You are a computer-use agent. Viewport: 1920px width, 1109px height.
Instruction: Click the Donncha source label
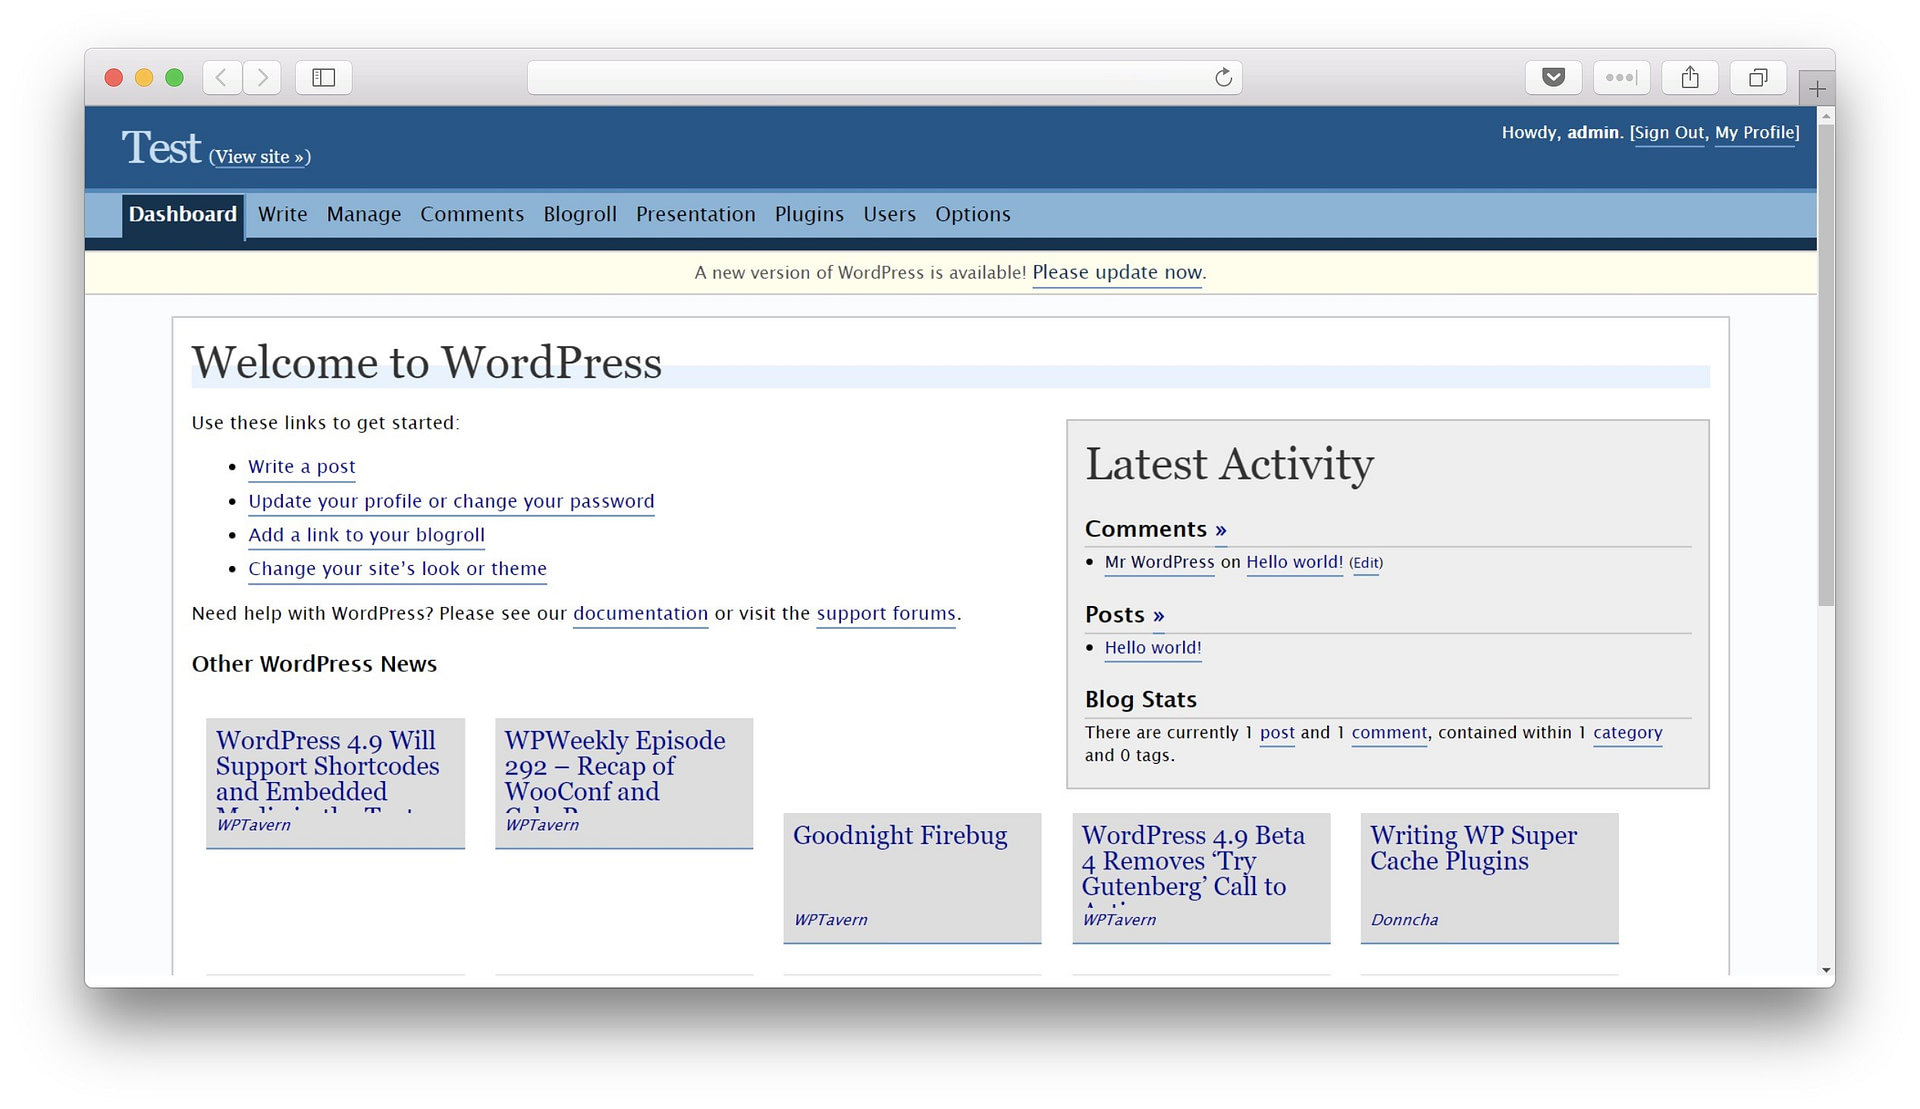click(1404, 920)
